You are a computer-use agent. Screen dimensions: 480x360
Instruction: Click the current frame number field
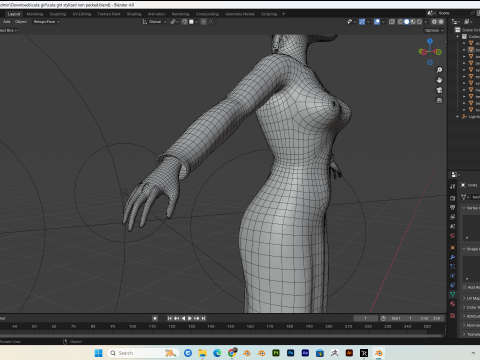point(366,318)
